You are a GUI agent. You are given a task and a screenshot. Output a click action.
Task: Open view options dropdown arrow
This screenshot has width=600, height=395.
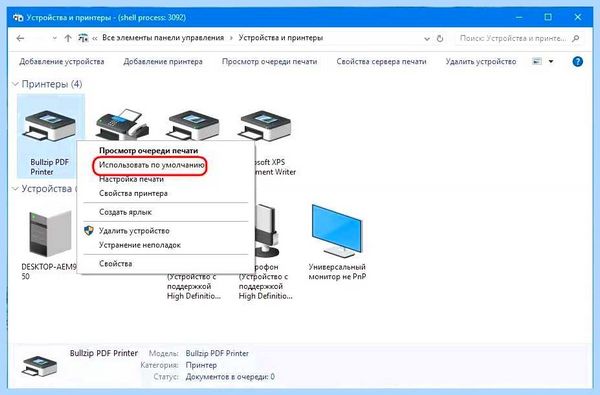(551, 61)
